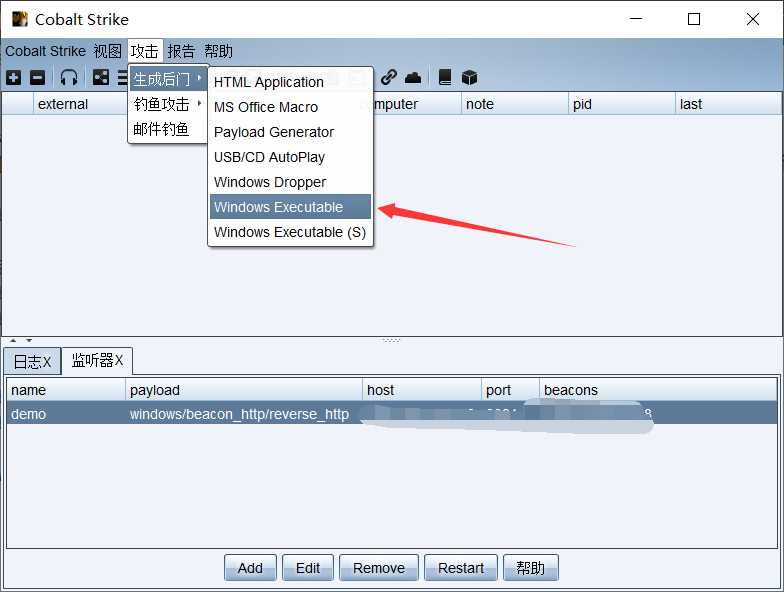Click the Cobalt Strike title bar logo
Screen dimensions: 784x592
[x=20, y=19]
